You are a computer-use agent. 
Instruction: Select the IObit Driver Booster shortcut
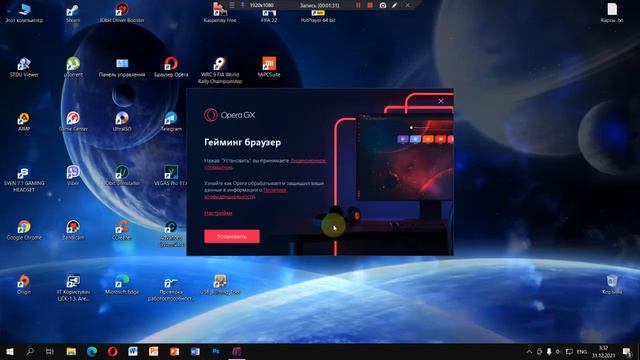(x=122, y=13)
